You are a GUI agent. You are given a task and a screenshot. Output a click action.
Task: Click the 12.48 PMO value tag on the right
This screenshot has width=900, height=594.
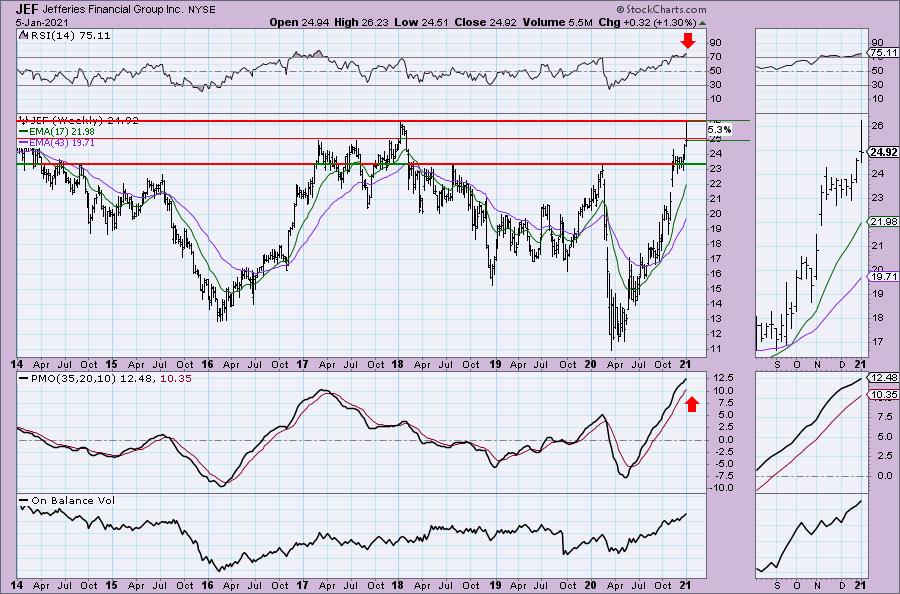click(x=884, y=378)
